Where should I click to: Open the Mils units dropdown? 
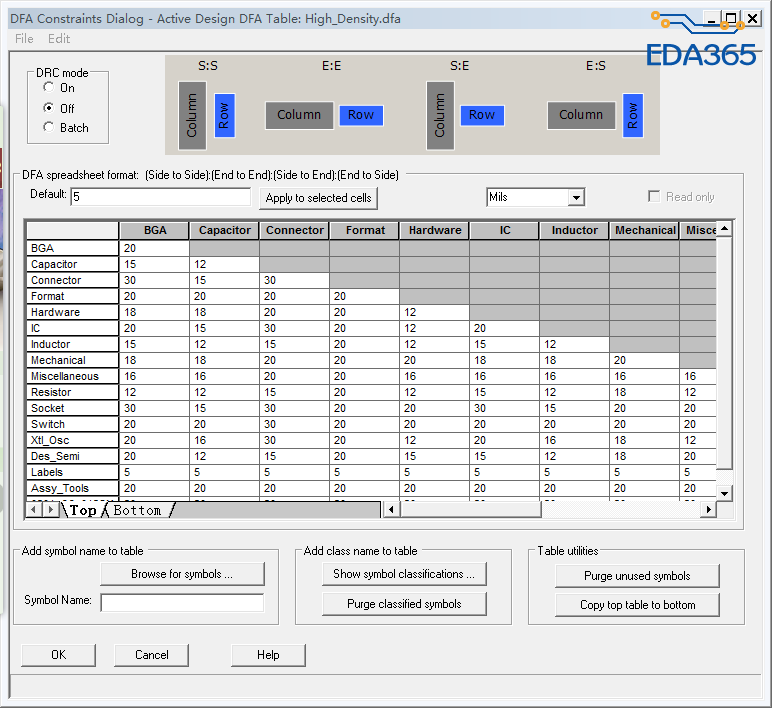[576, 198]
